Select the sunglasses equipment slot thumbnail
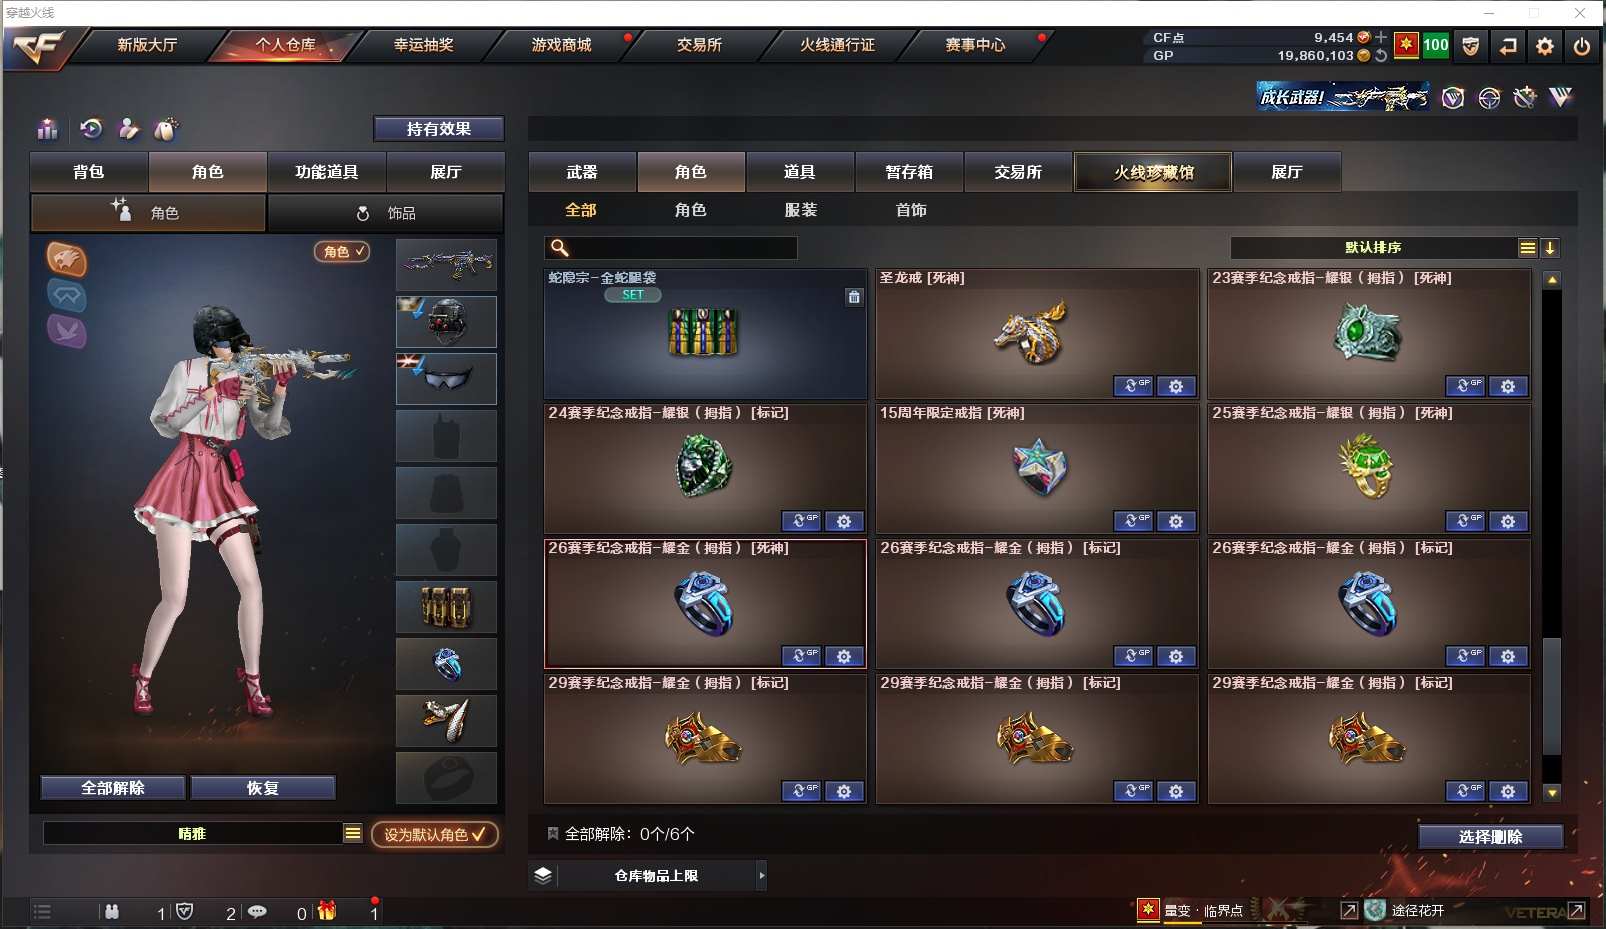 [x=446, y=378]
